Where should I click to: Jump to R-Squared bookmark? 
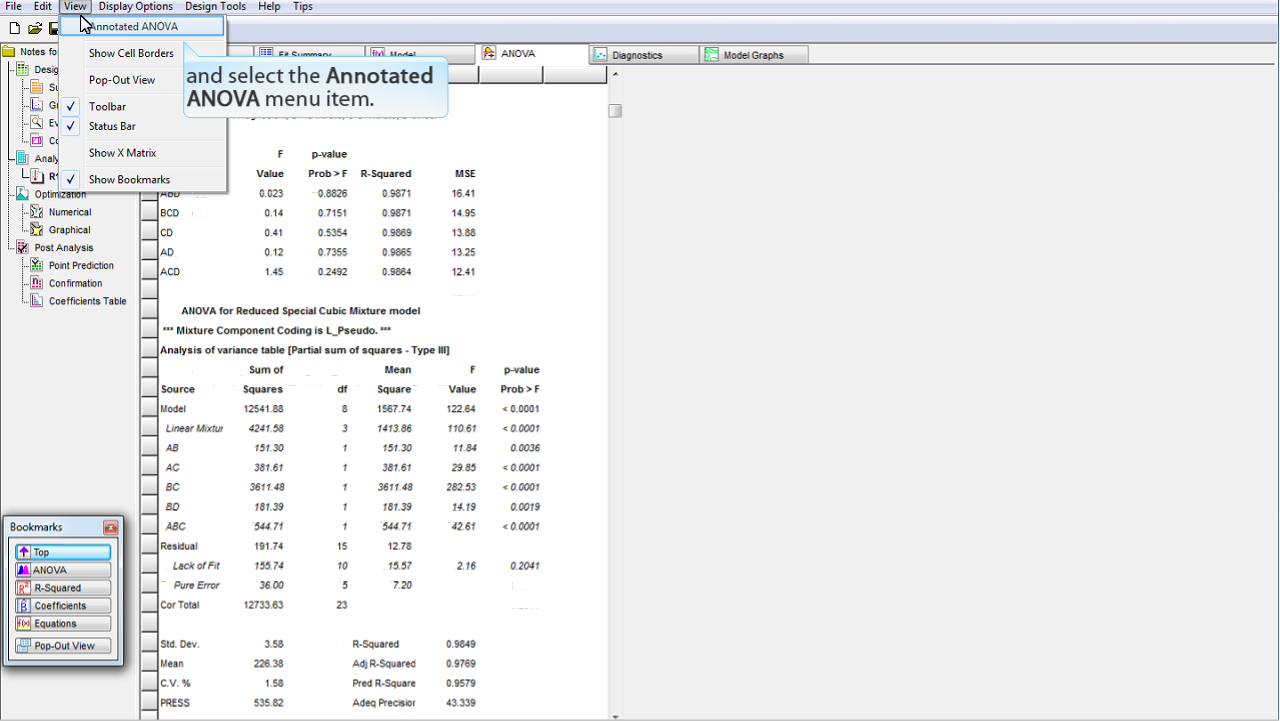(62, 588)
